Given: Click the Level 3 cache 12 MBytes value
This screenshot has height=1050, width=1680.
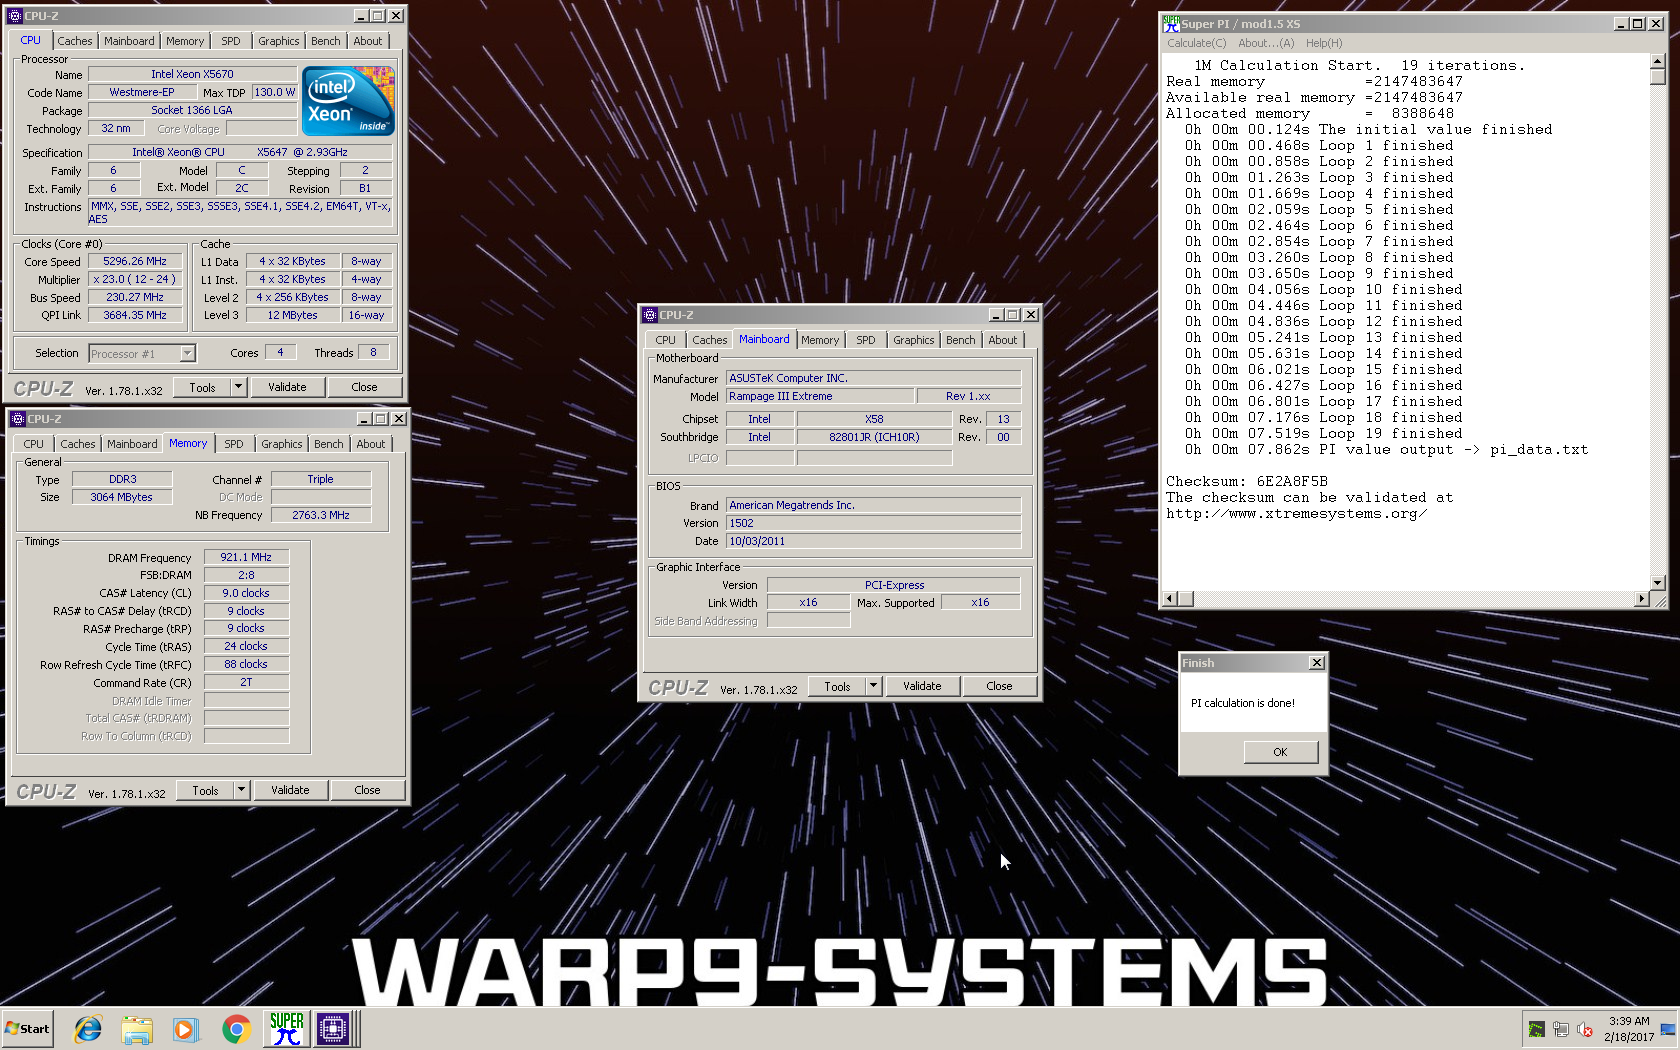Looking at the screenshot, I should click(292, 315).
